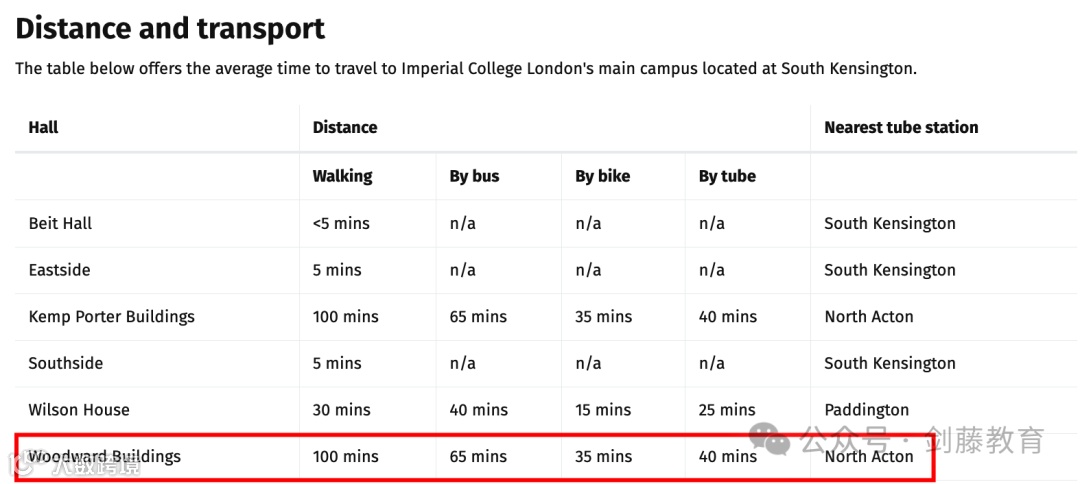Select the Hall column header
This screenshot has height=484, width=1080.
pos(44,128)
